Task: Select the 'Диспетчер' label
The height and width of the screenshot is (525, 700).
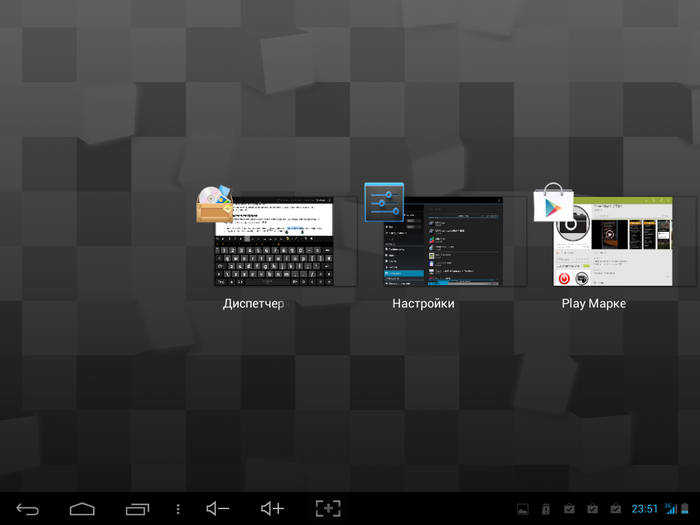Action: coord(254,304)
